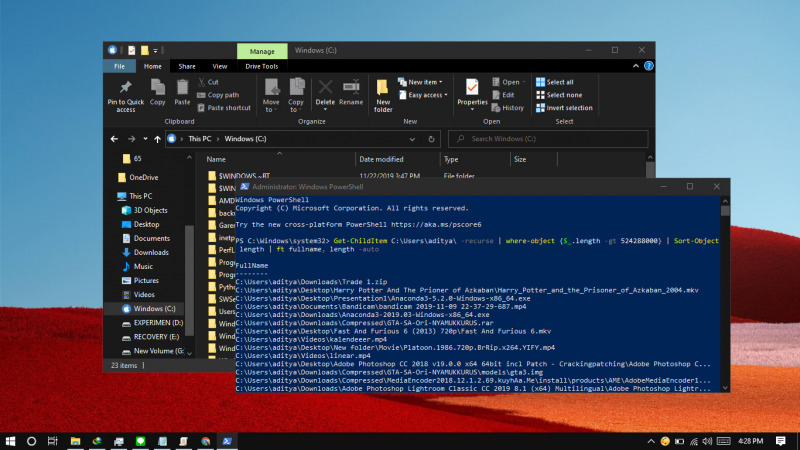Open Delete dropdown arrow
Viewport: 800px width, 450px height.
pyautogui.click(x=325, y=109)
